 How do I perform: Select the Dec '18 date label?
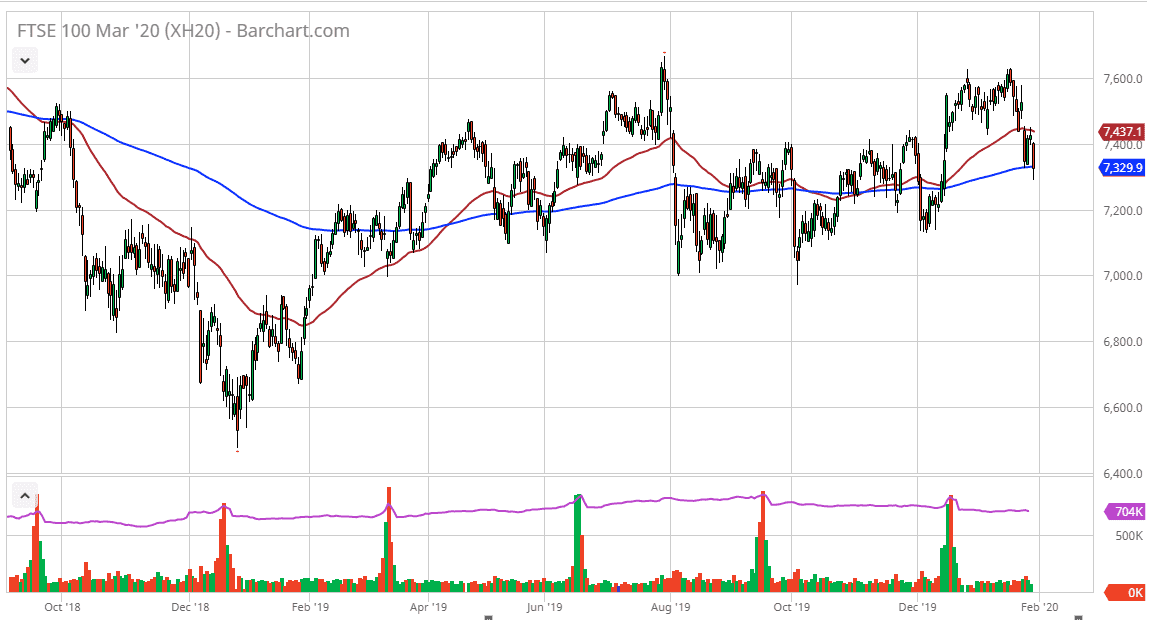pyautogui.click(x=190, y=607)
